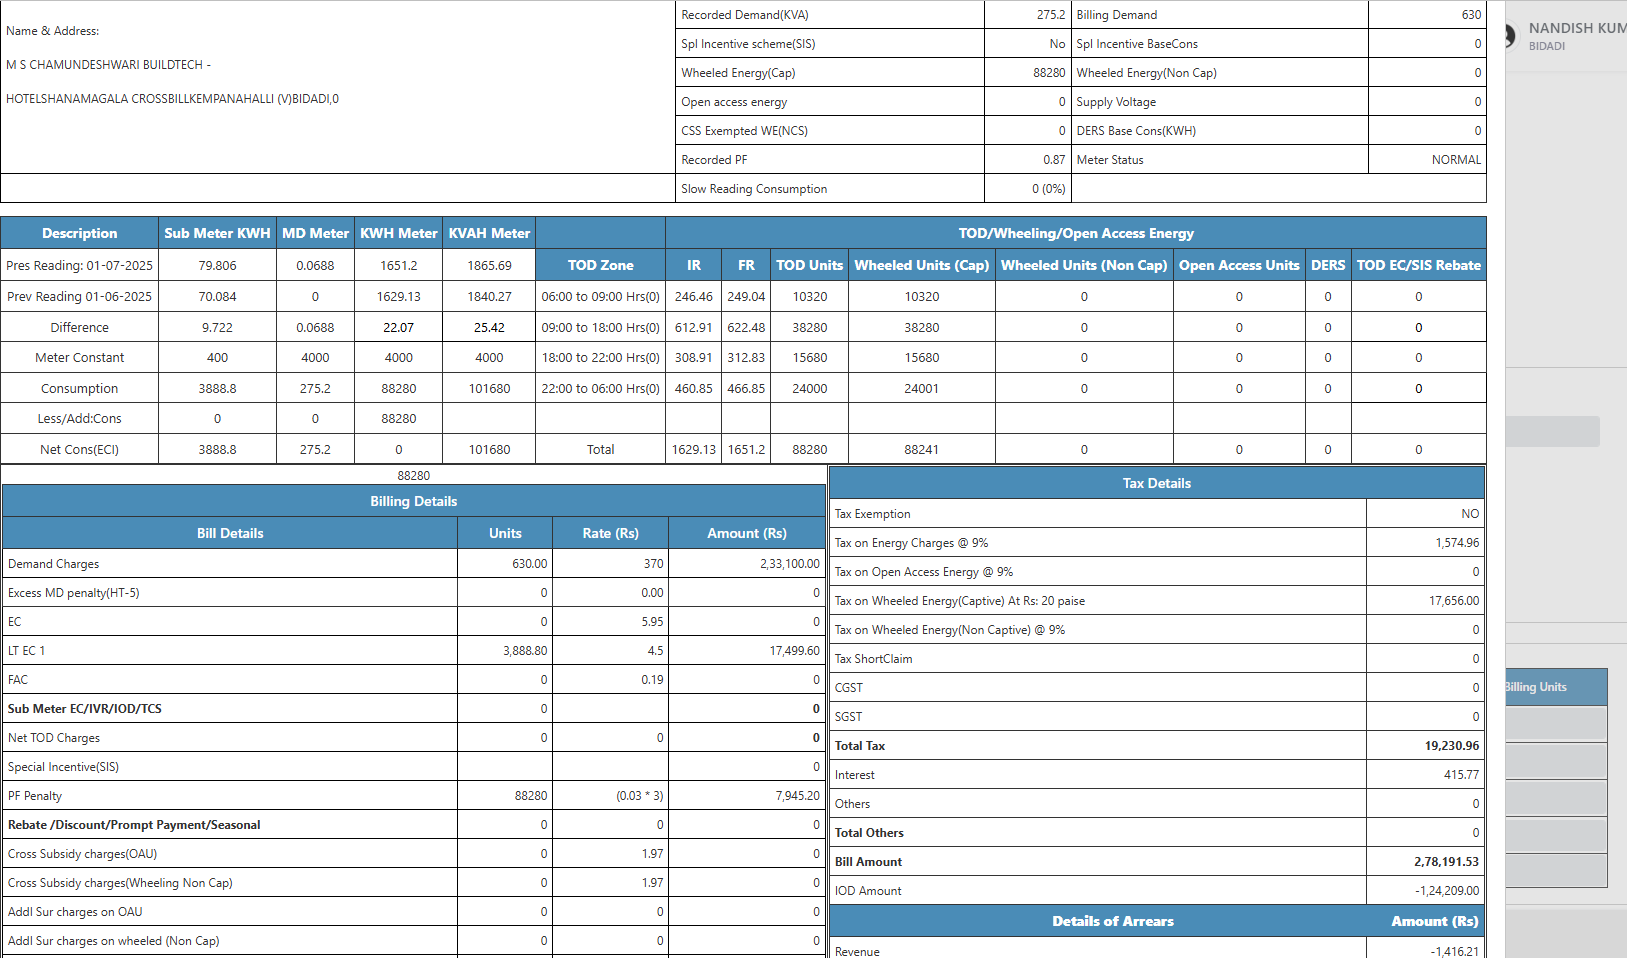Click the 'Billing Details' section header
The height and width of the screenshot is (958, 1627).
click(x=413, y=501)
